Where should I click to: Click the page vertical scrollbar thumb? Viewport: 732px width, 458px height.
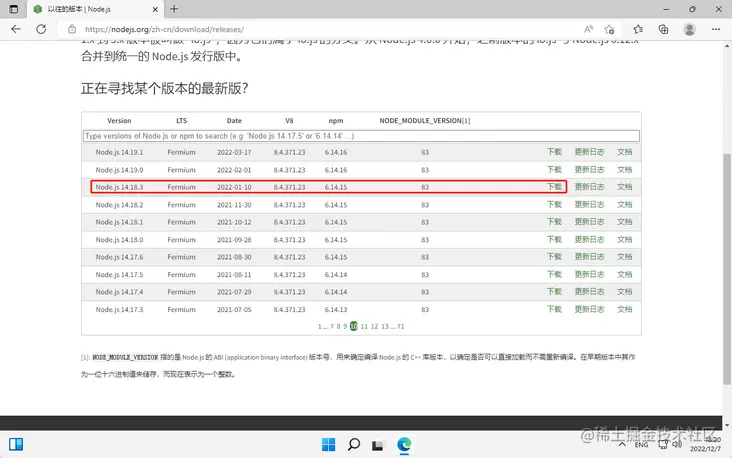(x=727, y=268)
